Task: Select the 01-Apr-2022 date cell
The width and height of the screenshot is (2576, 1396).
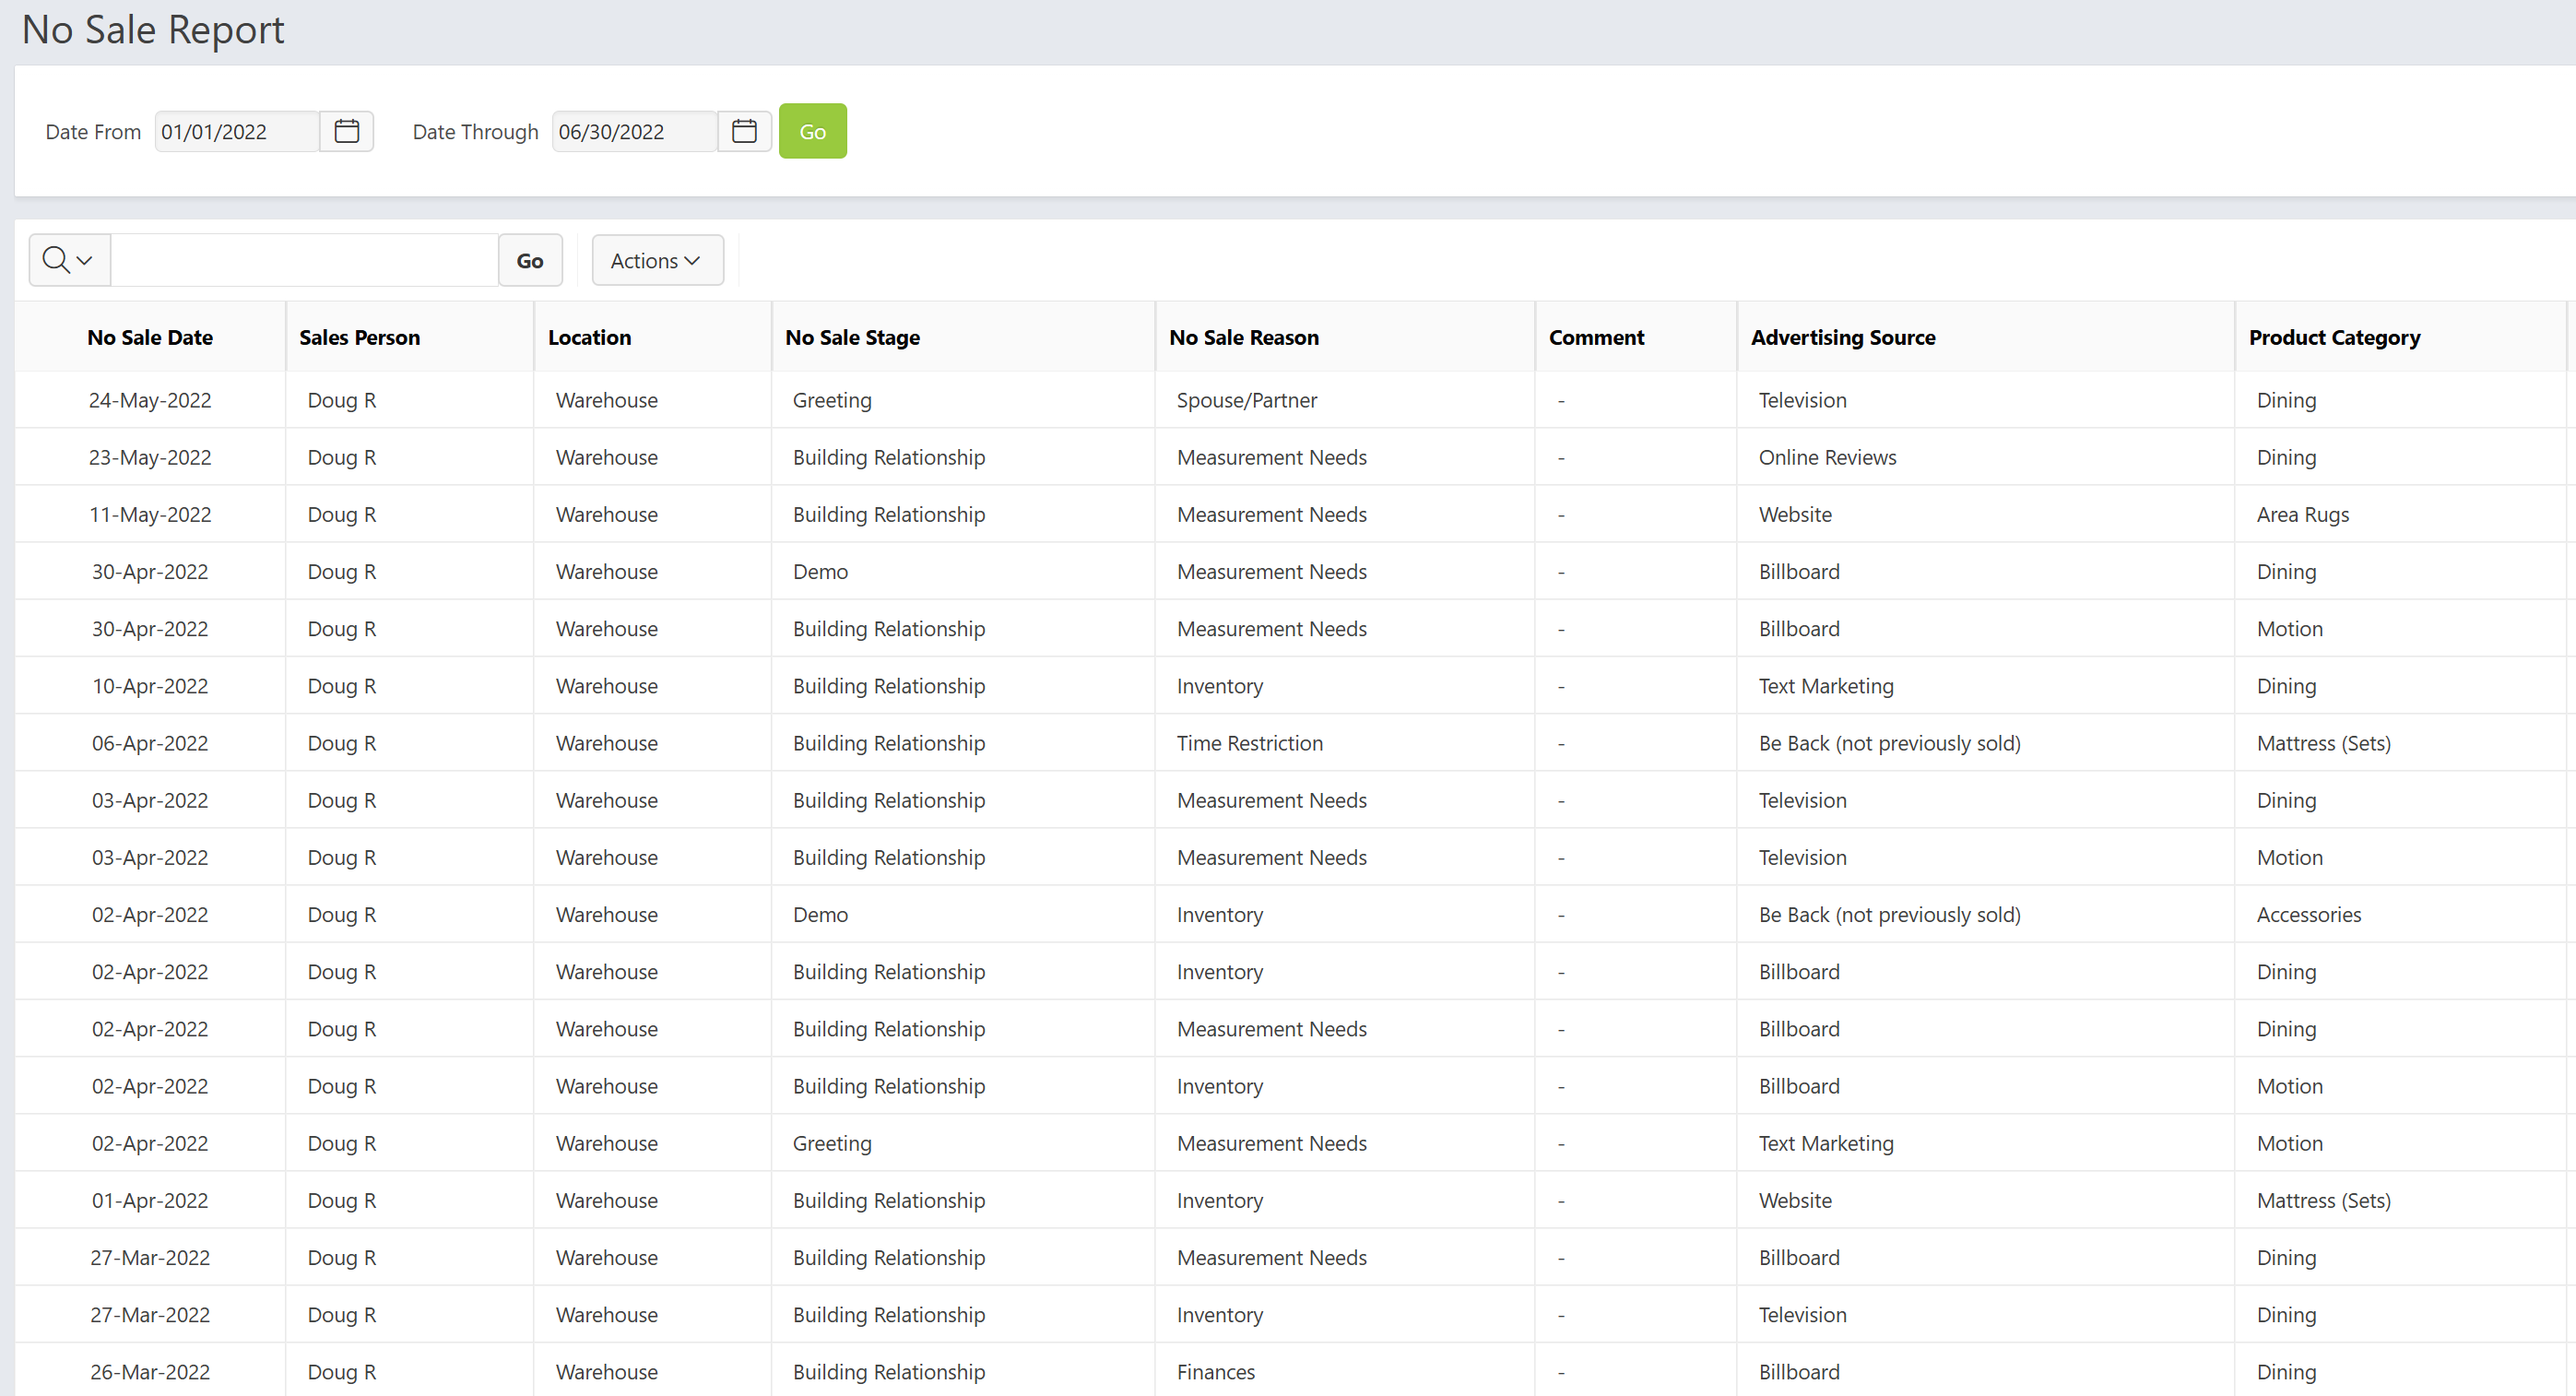Action: (x=150, y=1200)
